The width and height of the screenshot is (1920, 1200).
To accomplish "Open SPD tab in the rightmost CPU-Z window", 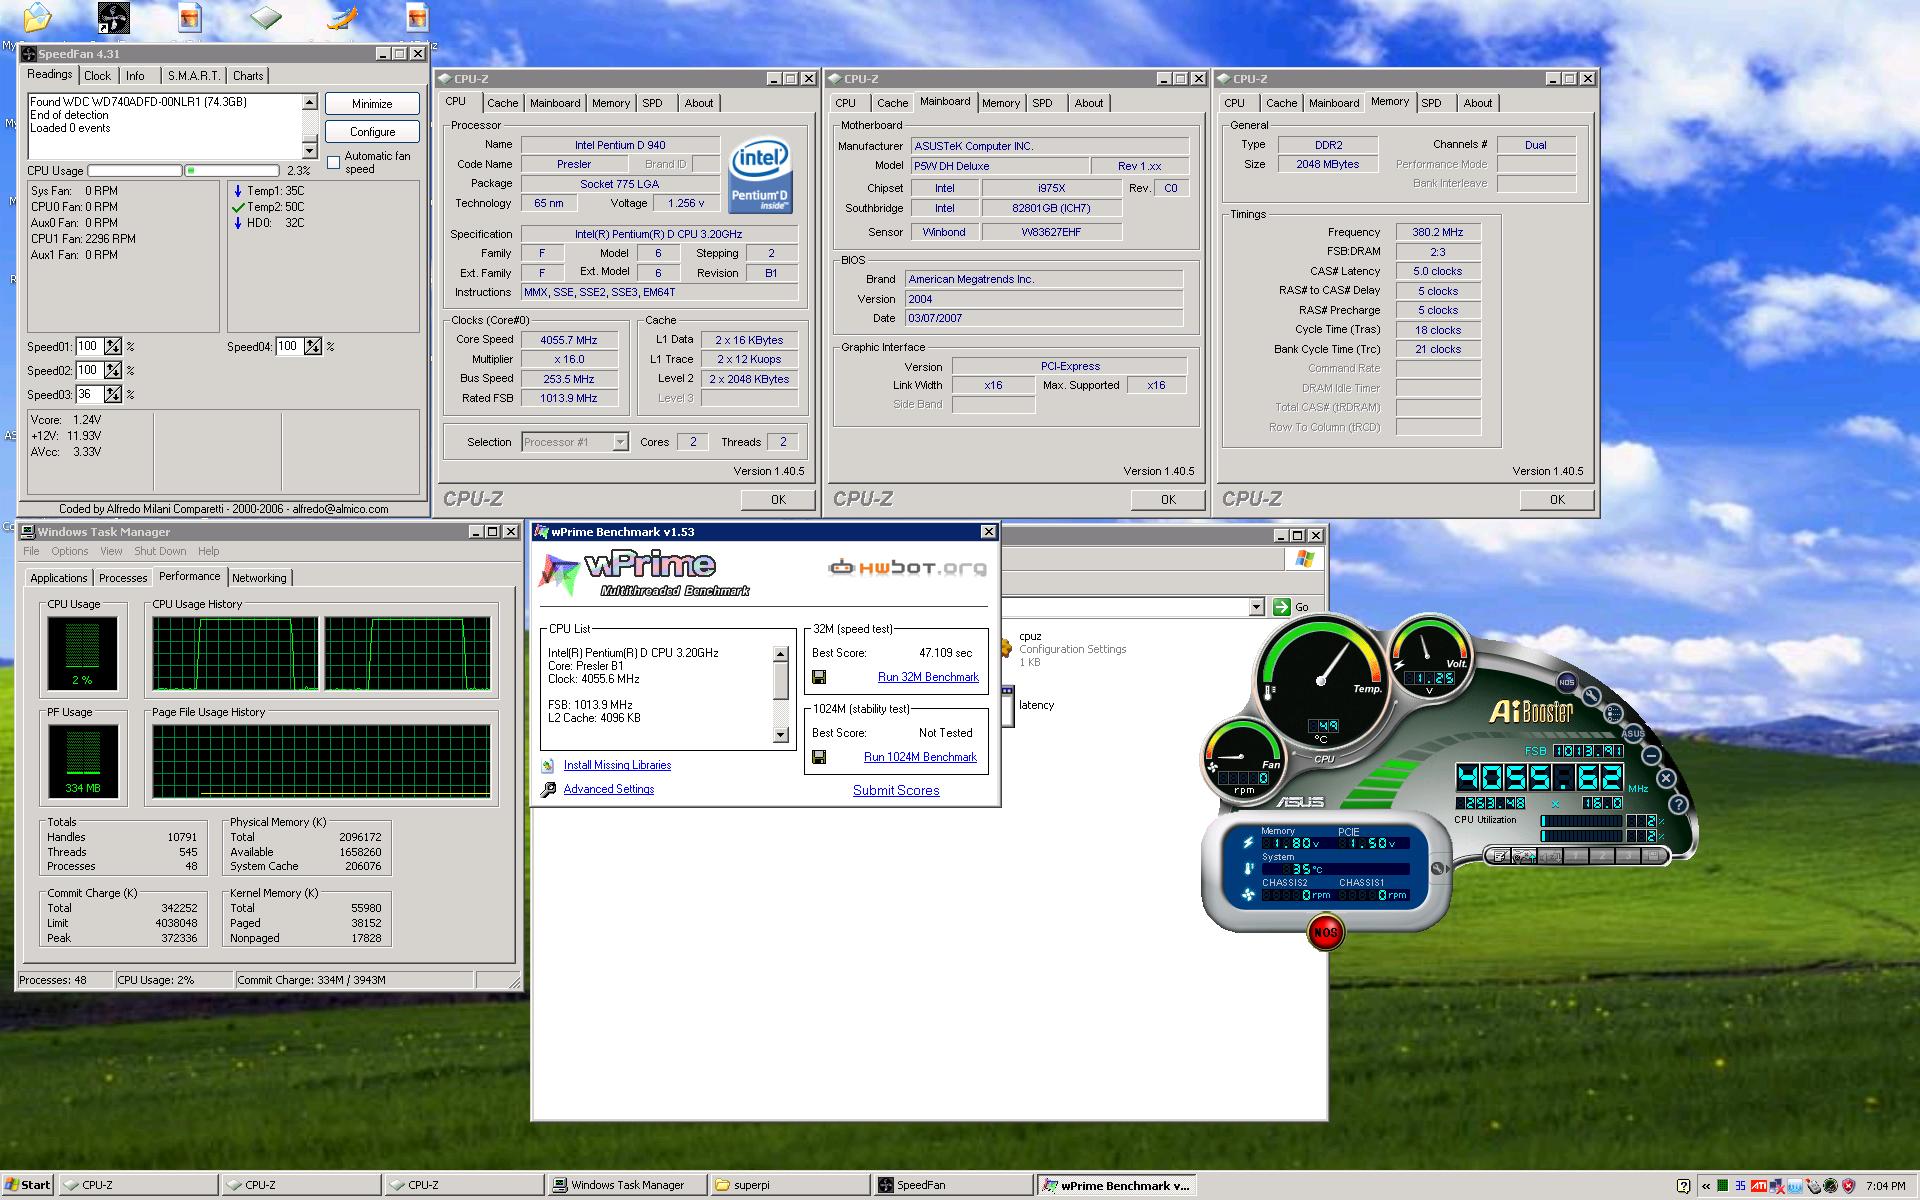I will [x=1431, y=103].
